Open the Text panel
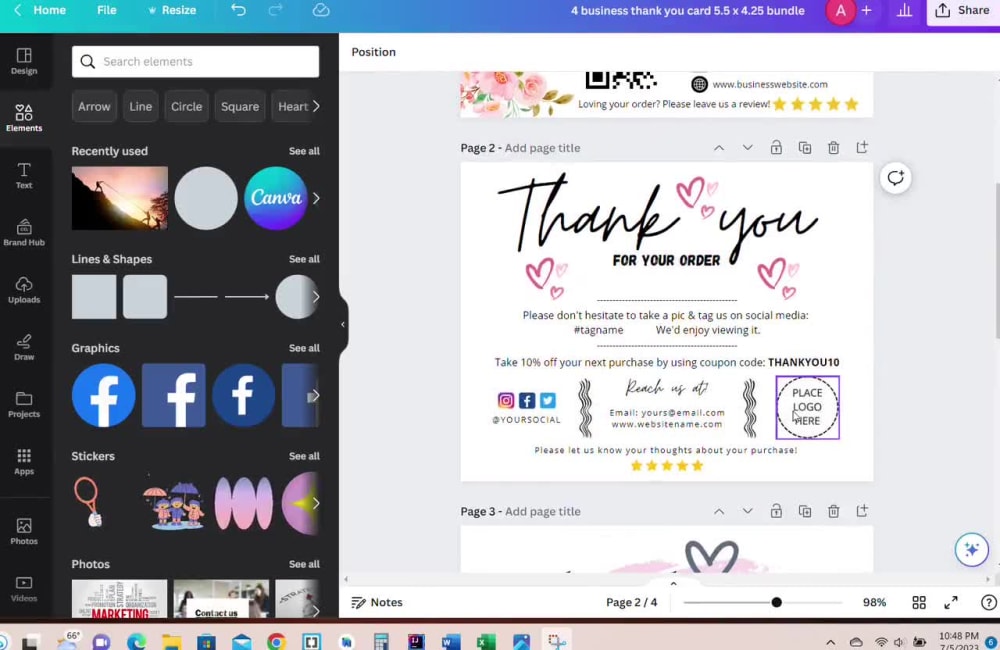 (24, 172)
